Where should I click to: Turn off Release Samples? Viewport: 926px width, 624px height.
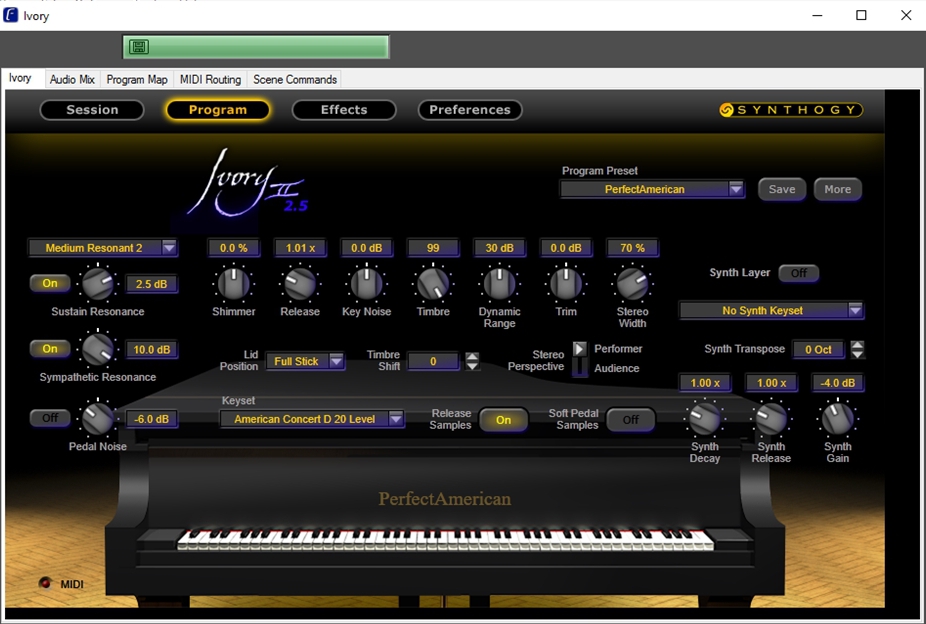[x=503, y=420]
